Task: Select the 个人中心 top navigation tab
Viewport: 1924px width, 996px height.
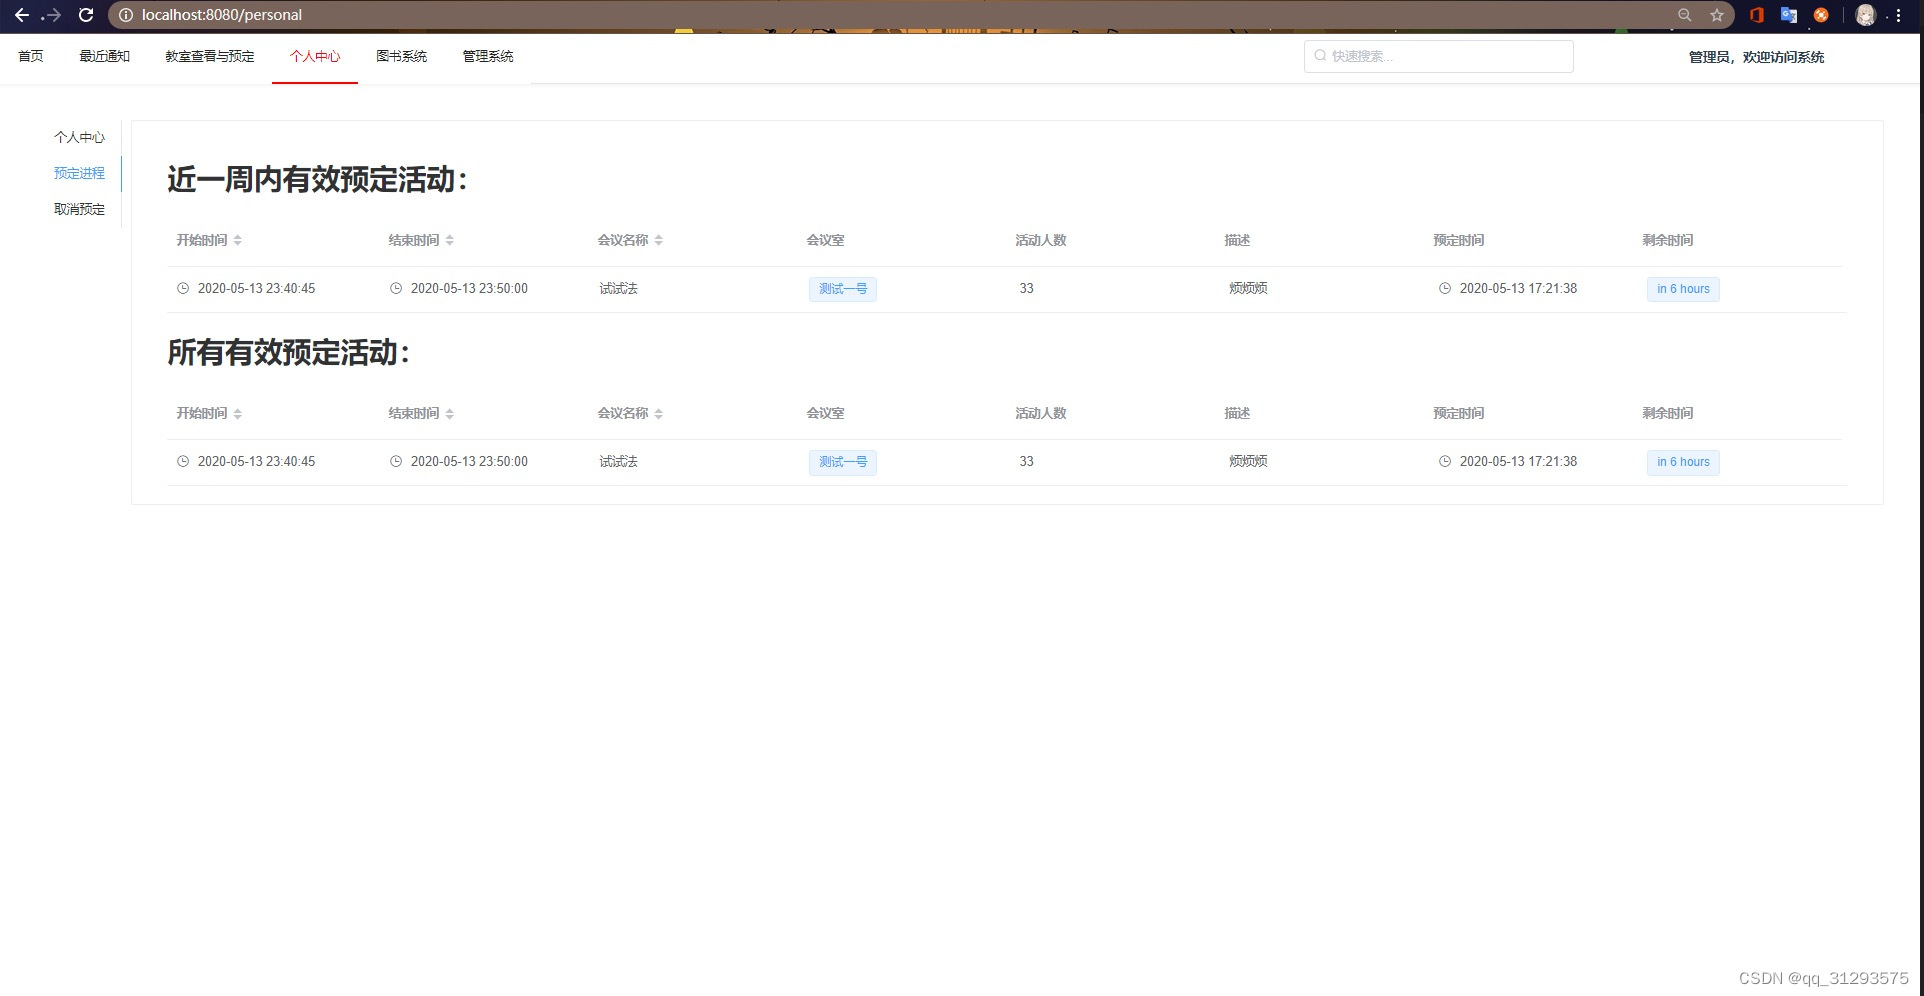Action: click(x=315, y=57)
